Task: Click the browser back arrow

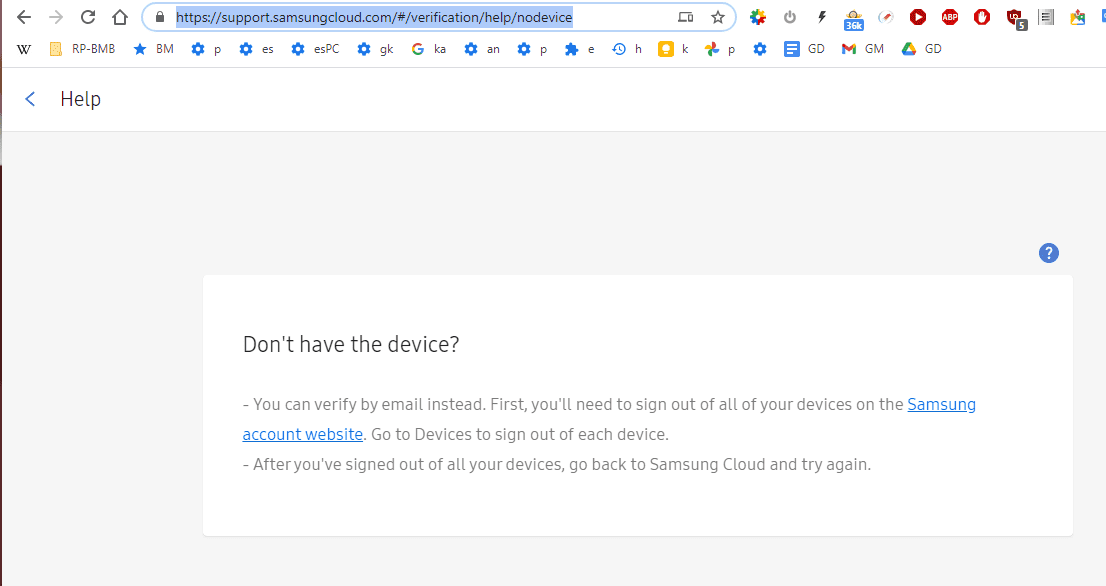Action: [24, 17]
